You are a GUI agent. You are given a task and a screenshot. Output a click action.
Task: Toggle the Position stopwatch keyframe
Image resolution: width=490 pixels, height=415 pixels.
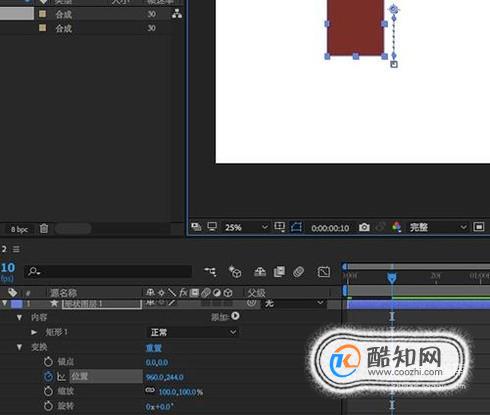click(48, 376)
